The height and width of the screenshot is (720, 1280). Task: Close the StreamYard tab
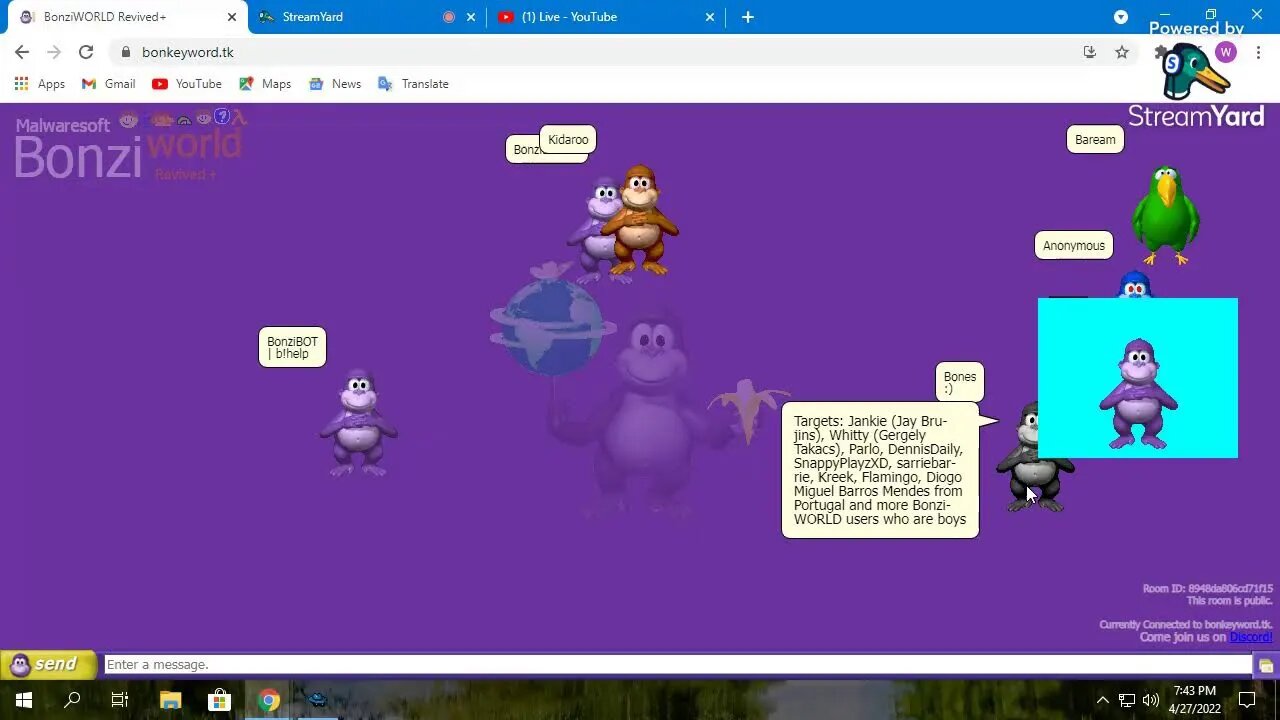point(471,17)
